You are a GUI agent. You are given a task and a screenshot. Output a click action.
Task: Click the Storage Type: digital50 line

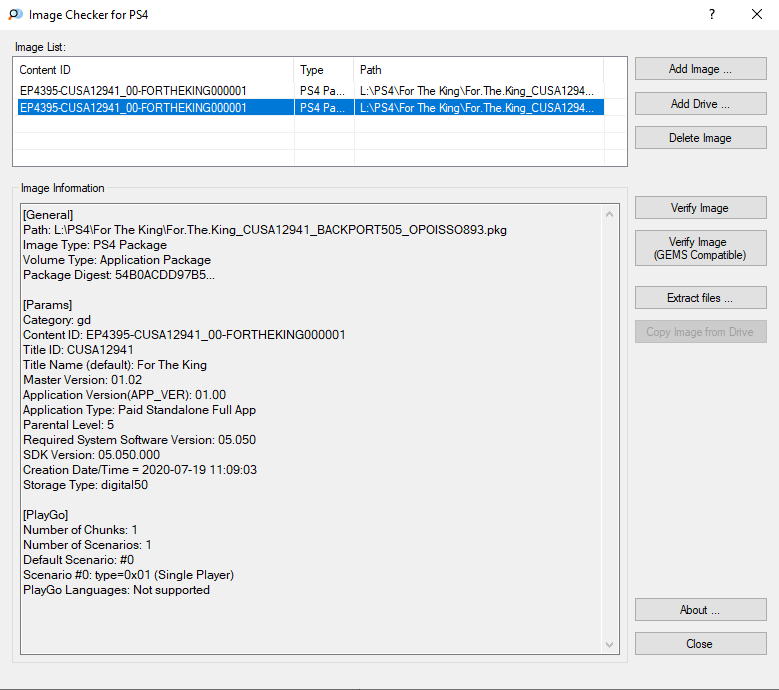pos(85,484)
